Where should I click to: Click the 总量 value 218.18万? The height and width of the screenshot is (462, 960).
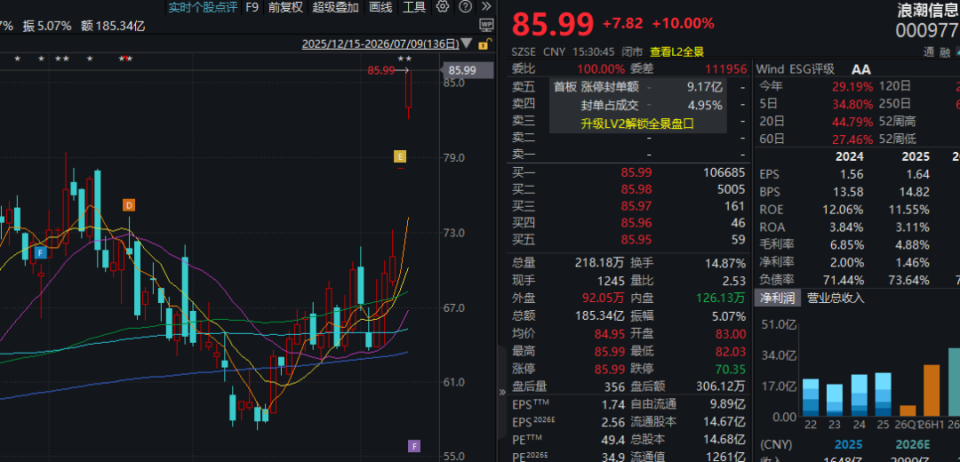599,263
